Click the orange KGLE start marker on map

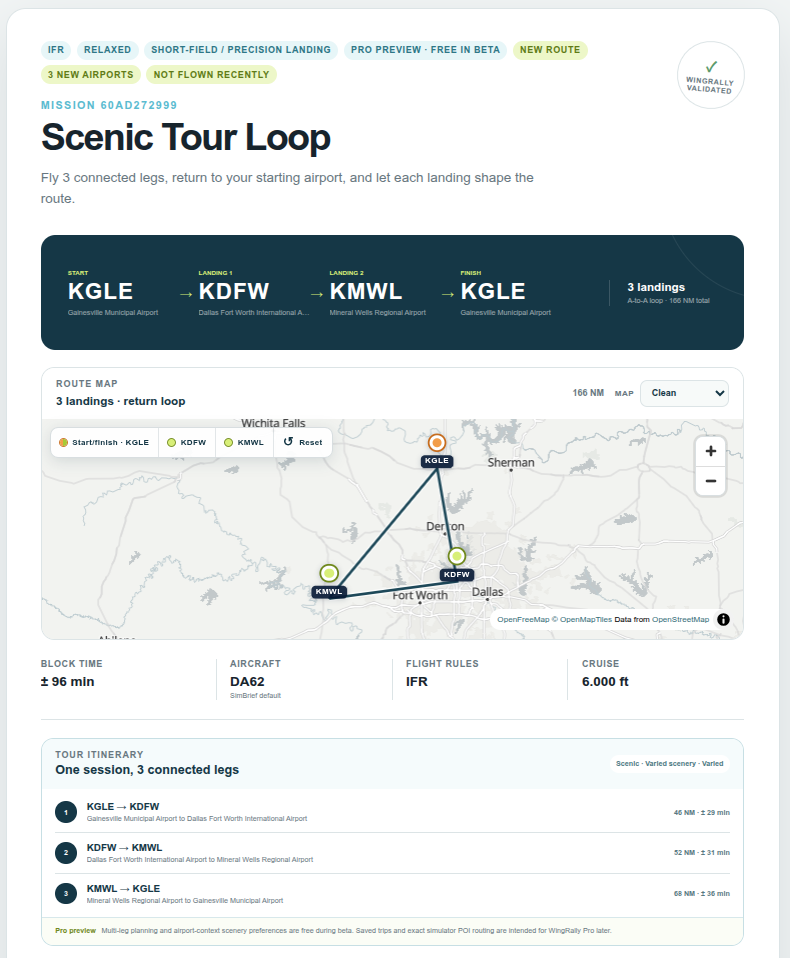point(436,442)
